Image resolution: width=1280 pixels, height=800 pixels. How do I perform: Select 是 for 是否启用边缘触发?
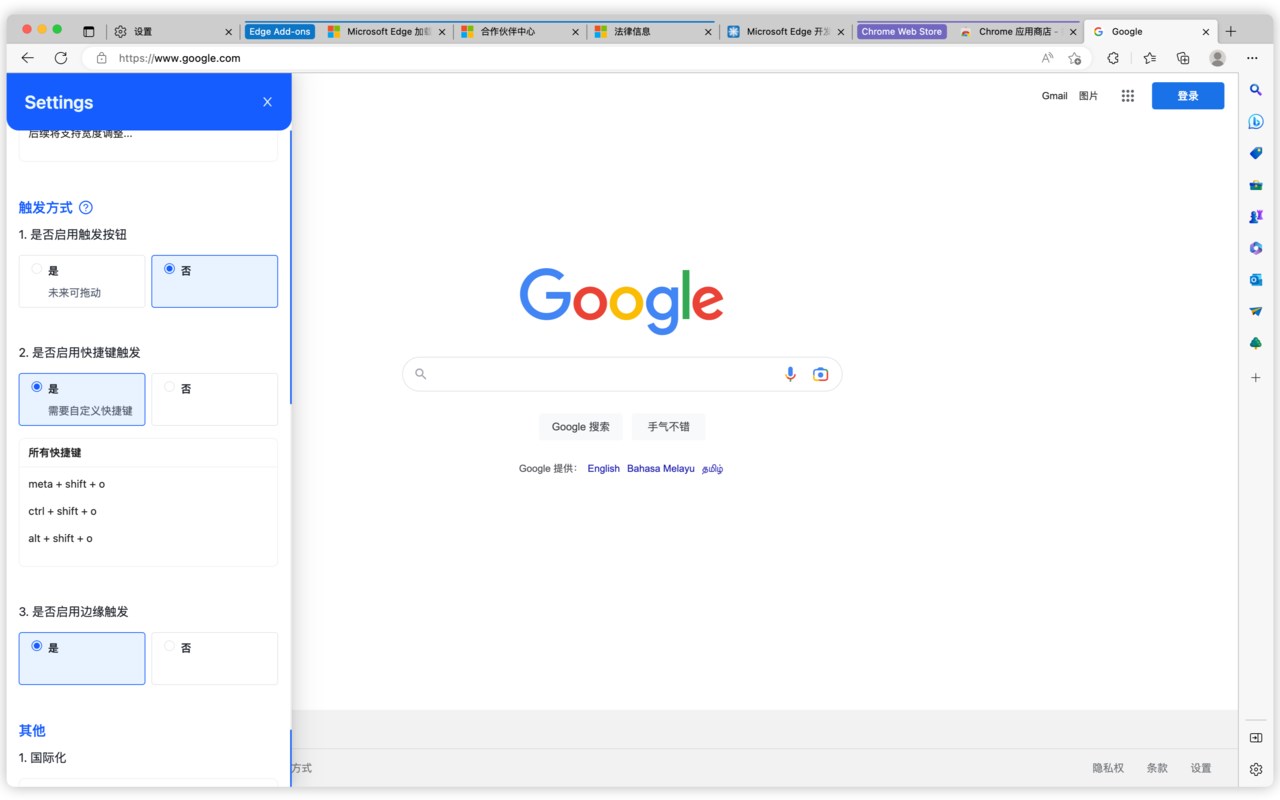point(82,658)
